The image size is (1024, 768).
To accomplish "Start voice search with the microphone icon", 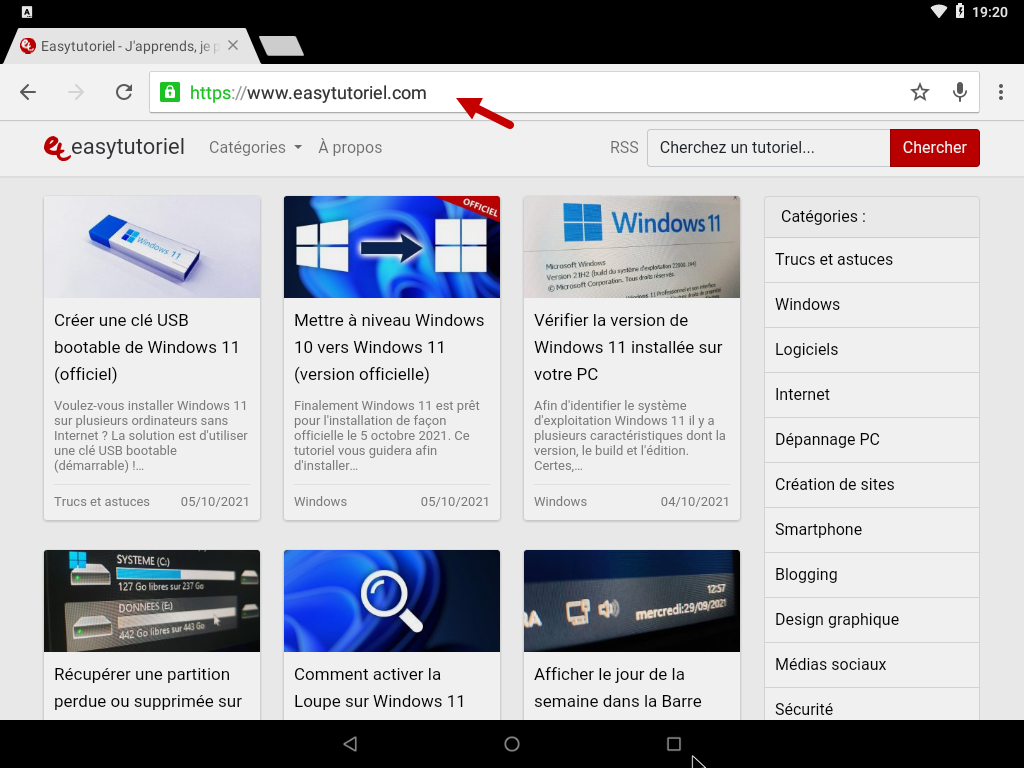I will [x=959, y=92].
